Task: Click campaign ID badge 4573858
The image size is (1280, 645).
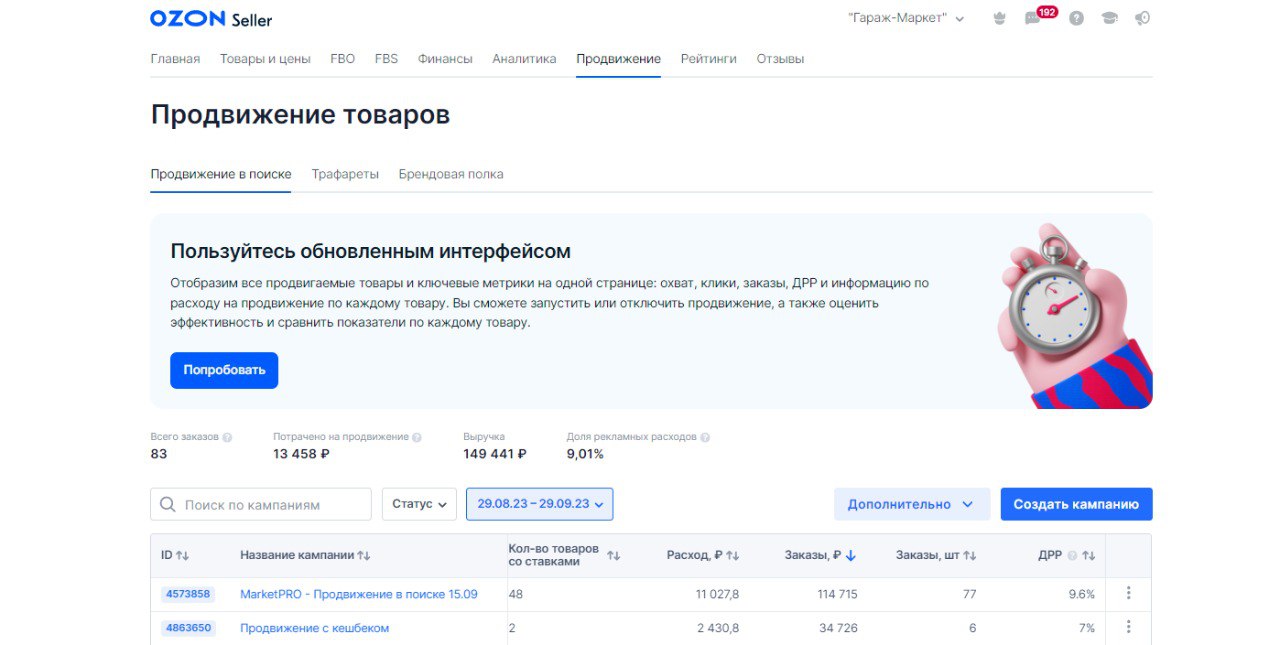Action: coord(188,594)
